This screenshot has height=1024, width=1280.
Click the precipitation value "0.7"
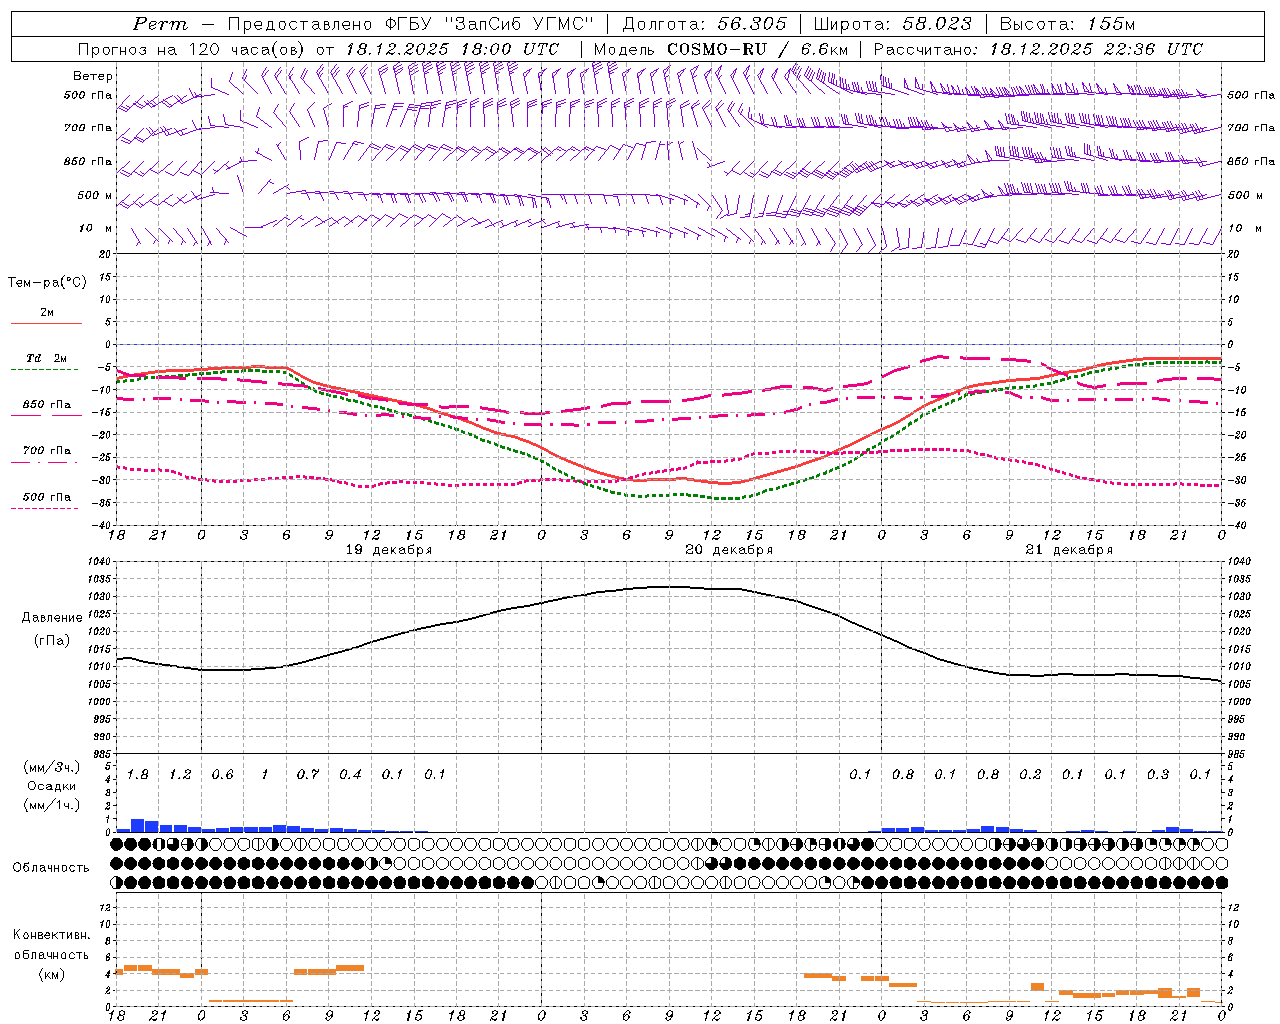tap(308, 775)
